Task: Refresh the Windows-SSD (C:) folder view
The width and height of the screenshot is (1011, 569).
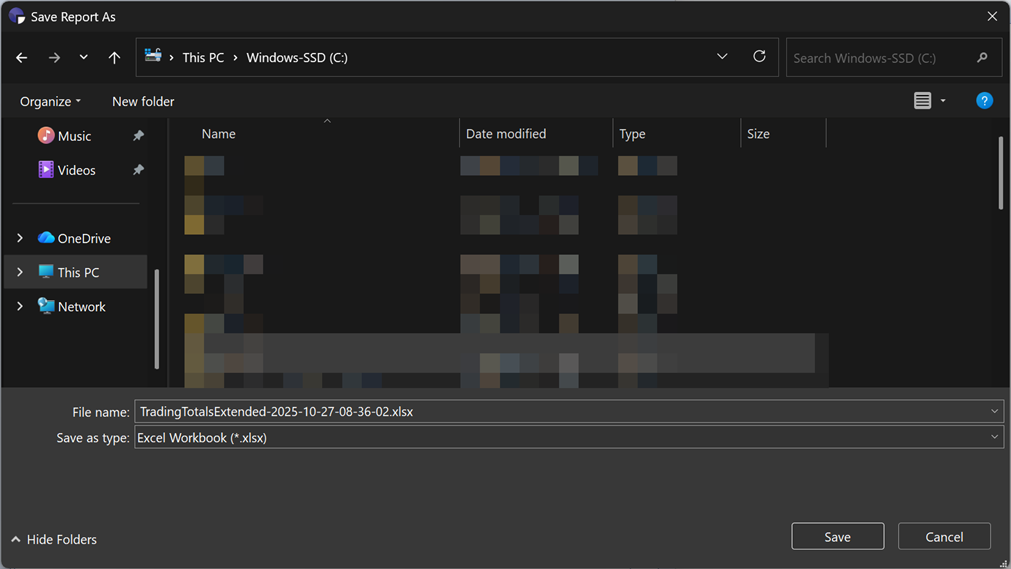Action: click(x=759, y=57)
